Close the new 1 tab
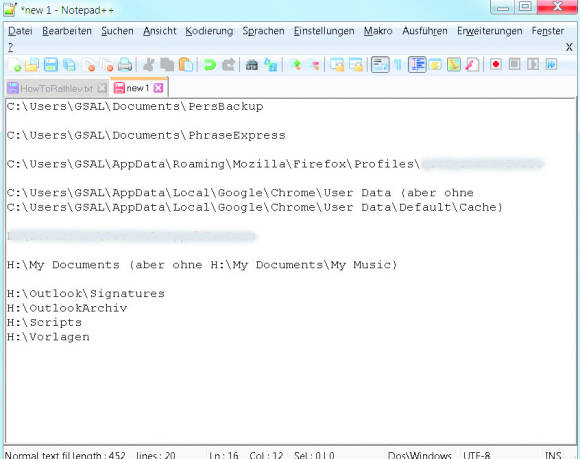Viewport: 580px width, 459px height. tap(158, 88)
